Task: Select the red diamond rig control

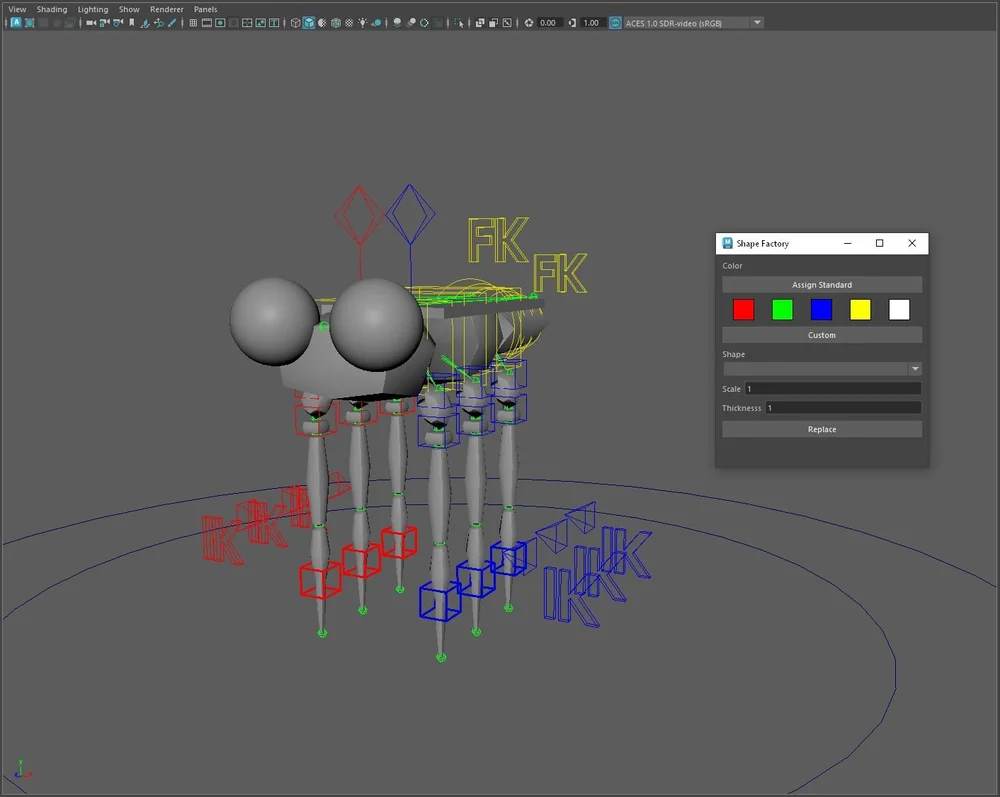Action: [x=359, y=215]
